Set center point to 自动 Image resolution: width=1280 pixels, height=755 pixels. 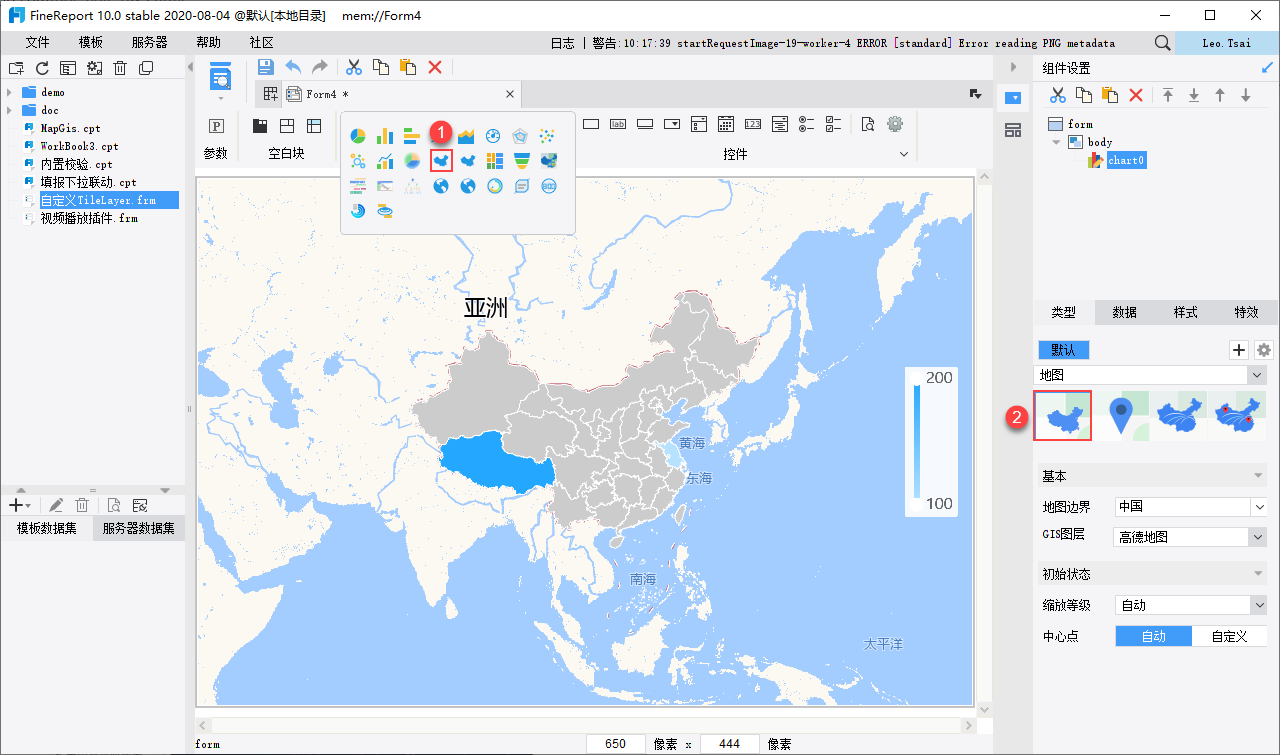1154,636
